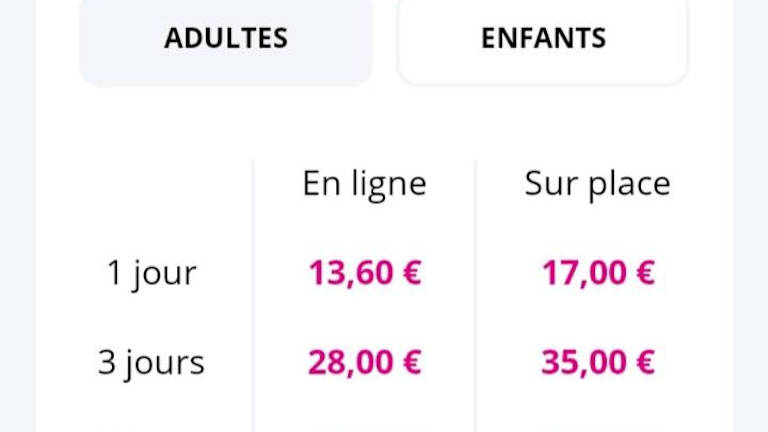Tap the 1-day 'Sur place' price

598,273
